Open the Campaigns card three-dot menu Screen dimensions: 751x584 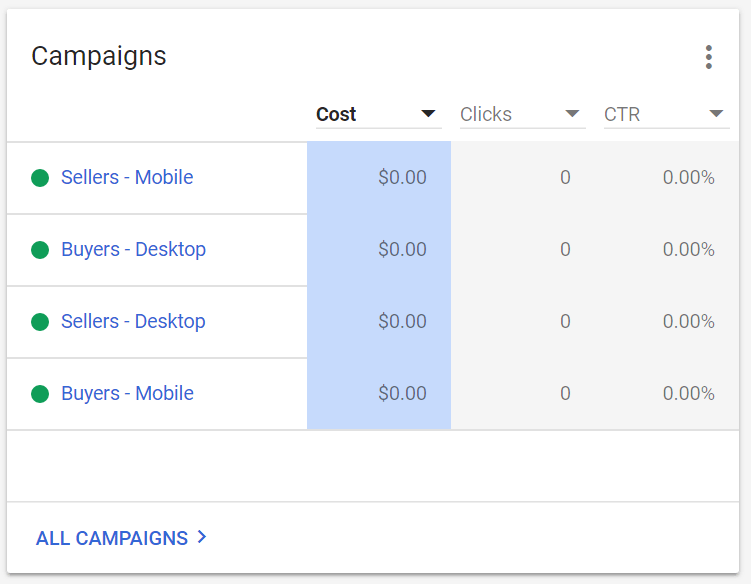[x=708, y=57]
